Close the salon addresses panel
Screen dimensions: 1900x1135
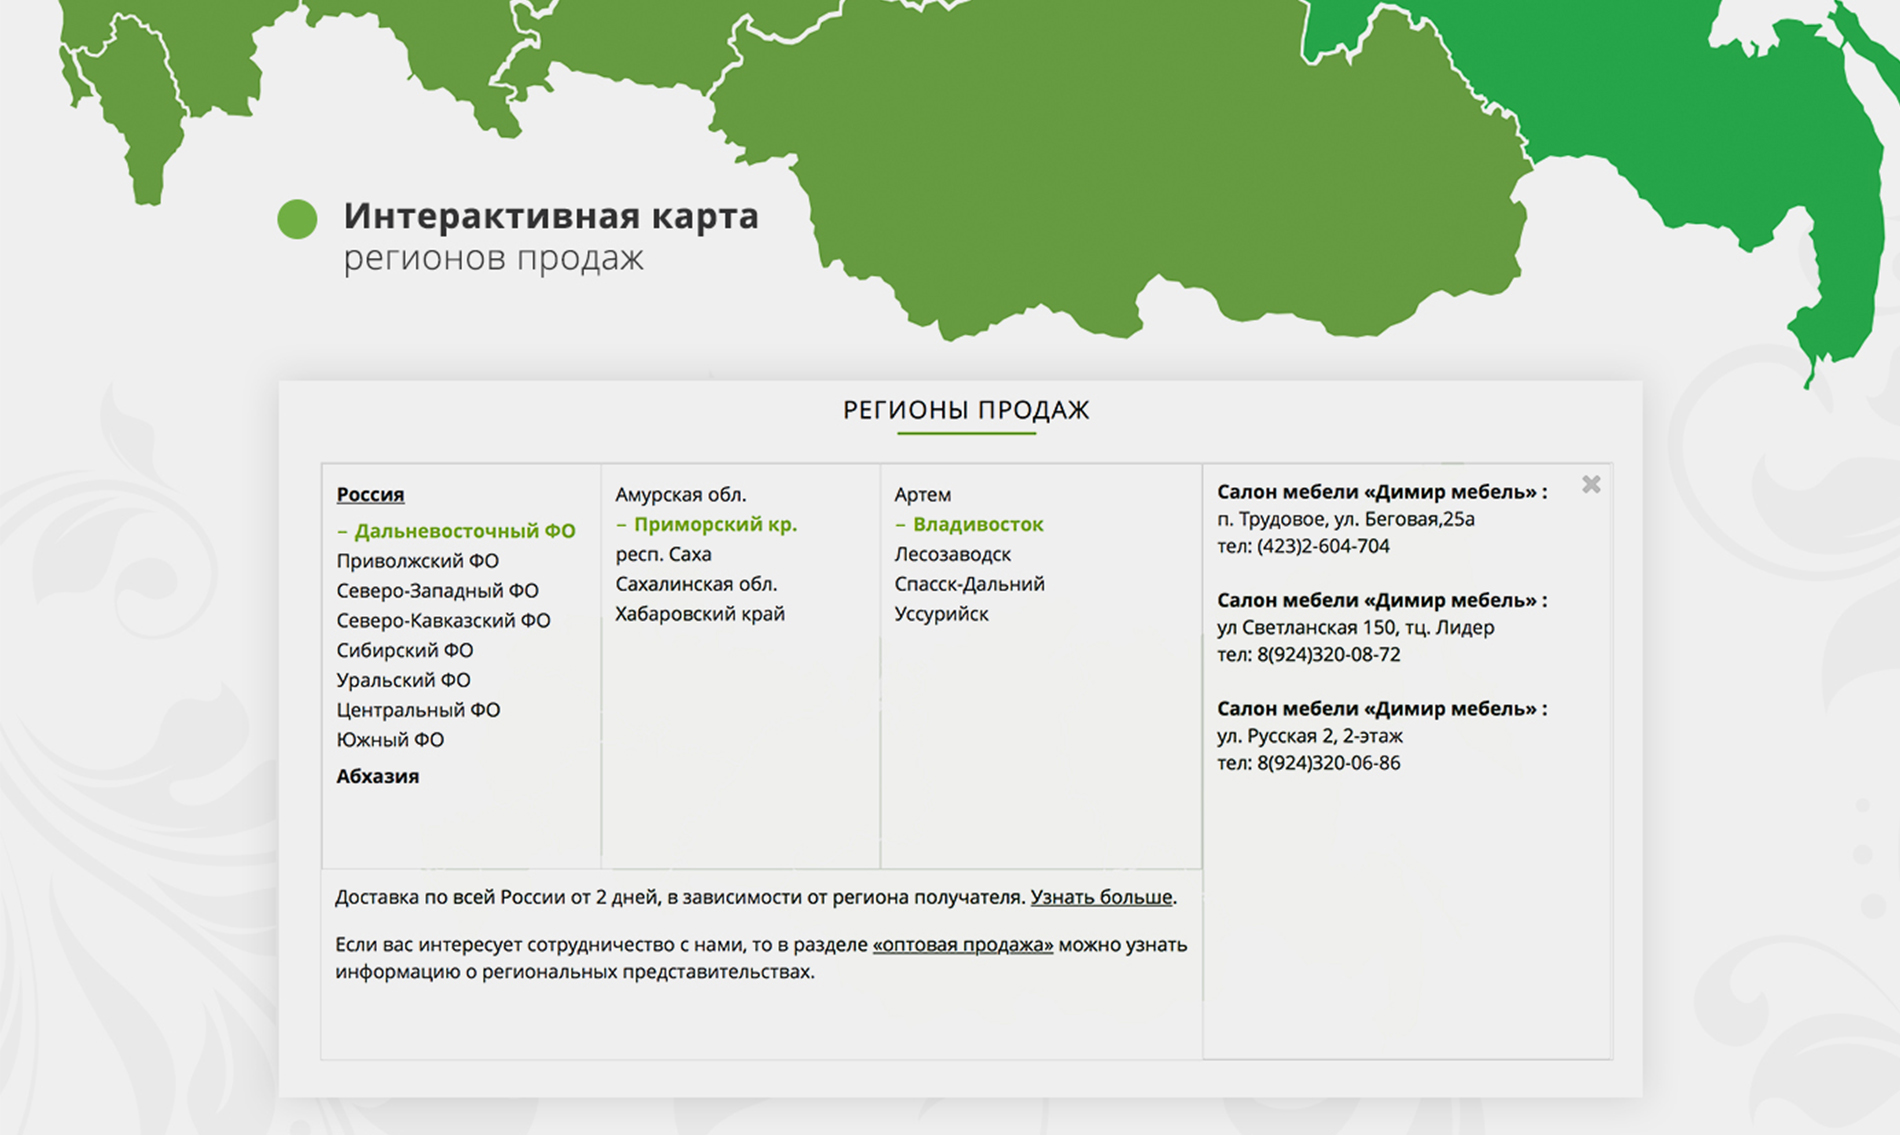tap(1591, 485)
